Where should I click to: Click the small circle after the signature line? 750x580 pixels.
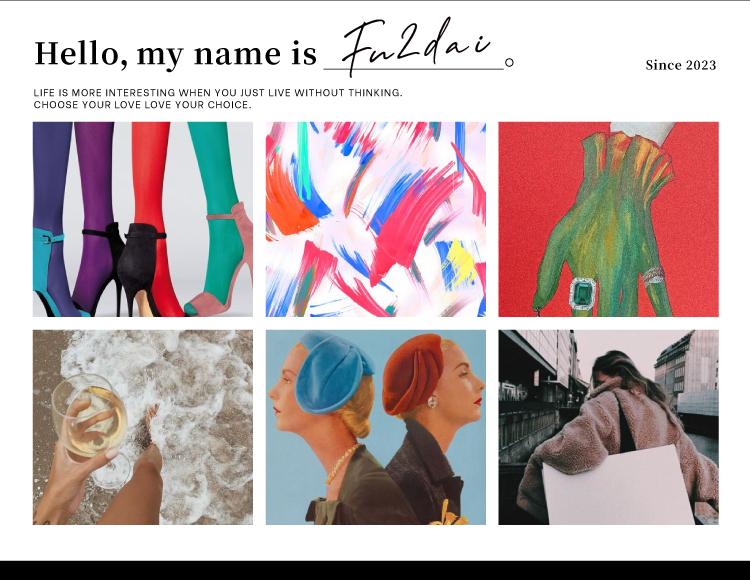point(509,63)
